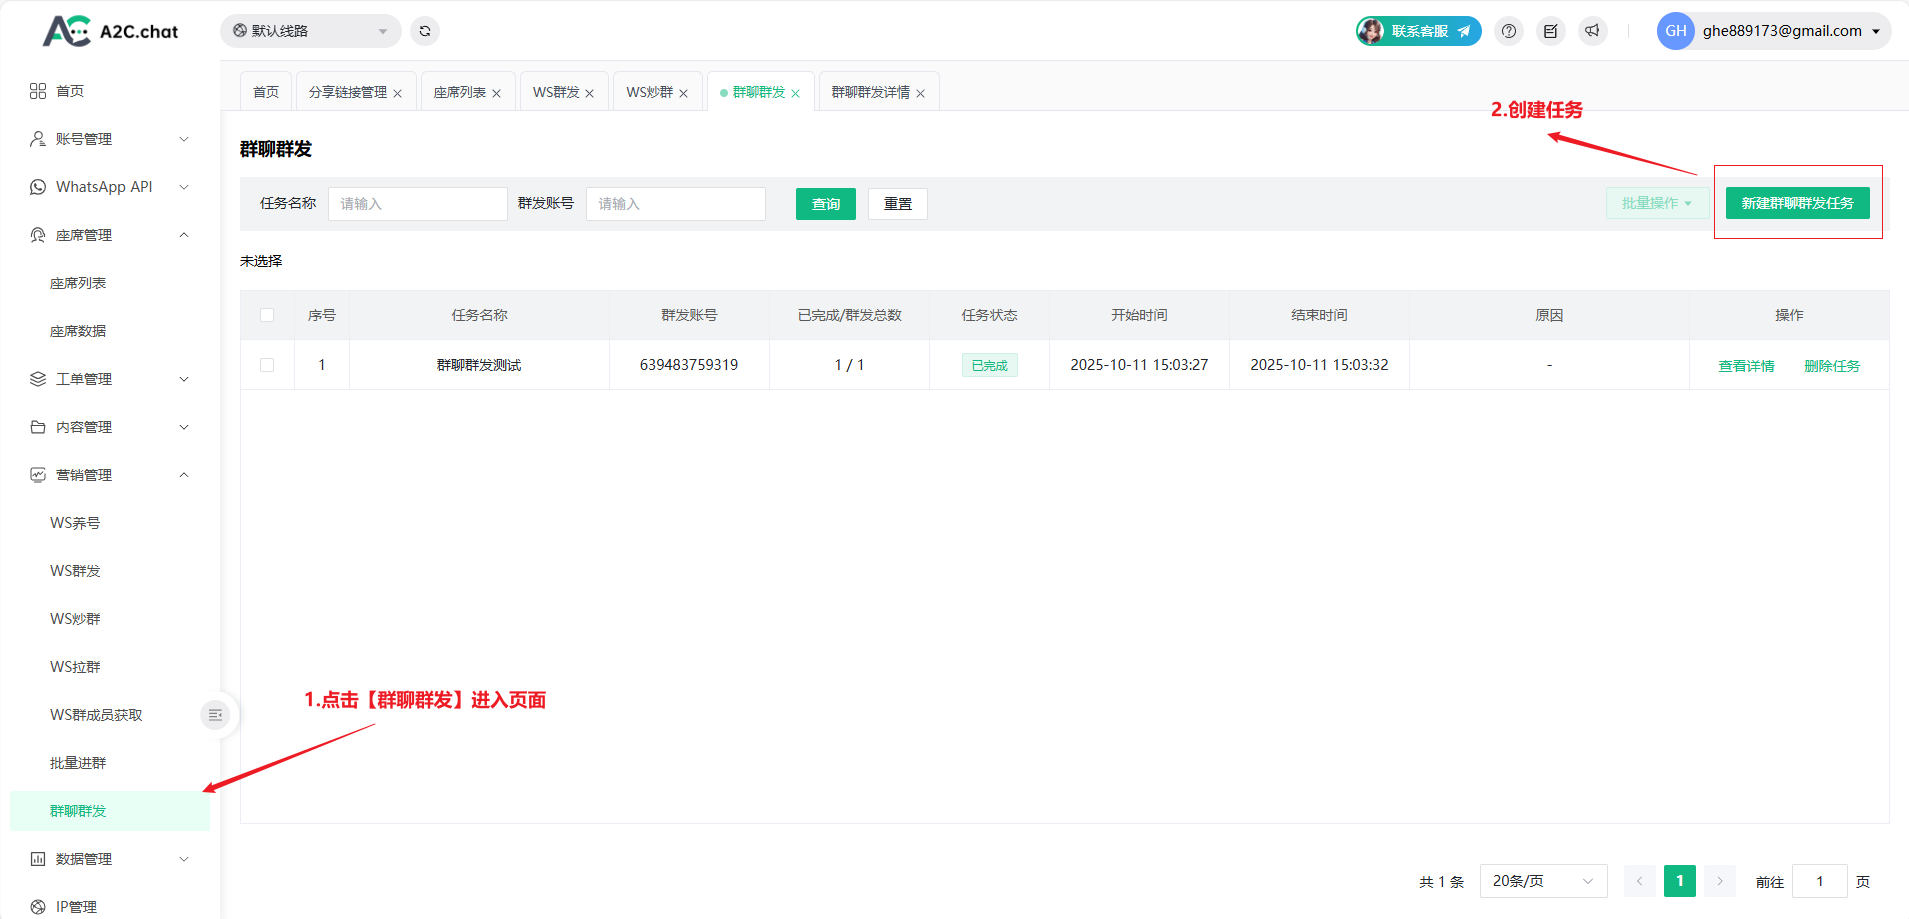Click the sidebar collapse icon
The image size is (1909, 919).
tap(215, 715)
